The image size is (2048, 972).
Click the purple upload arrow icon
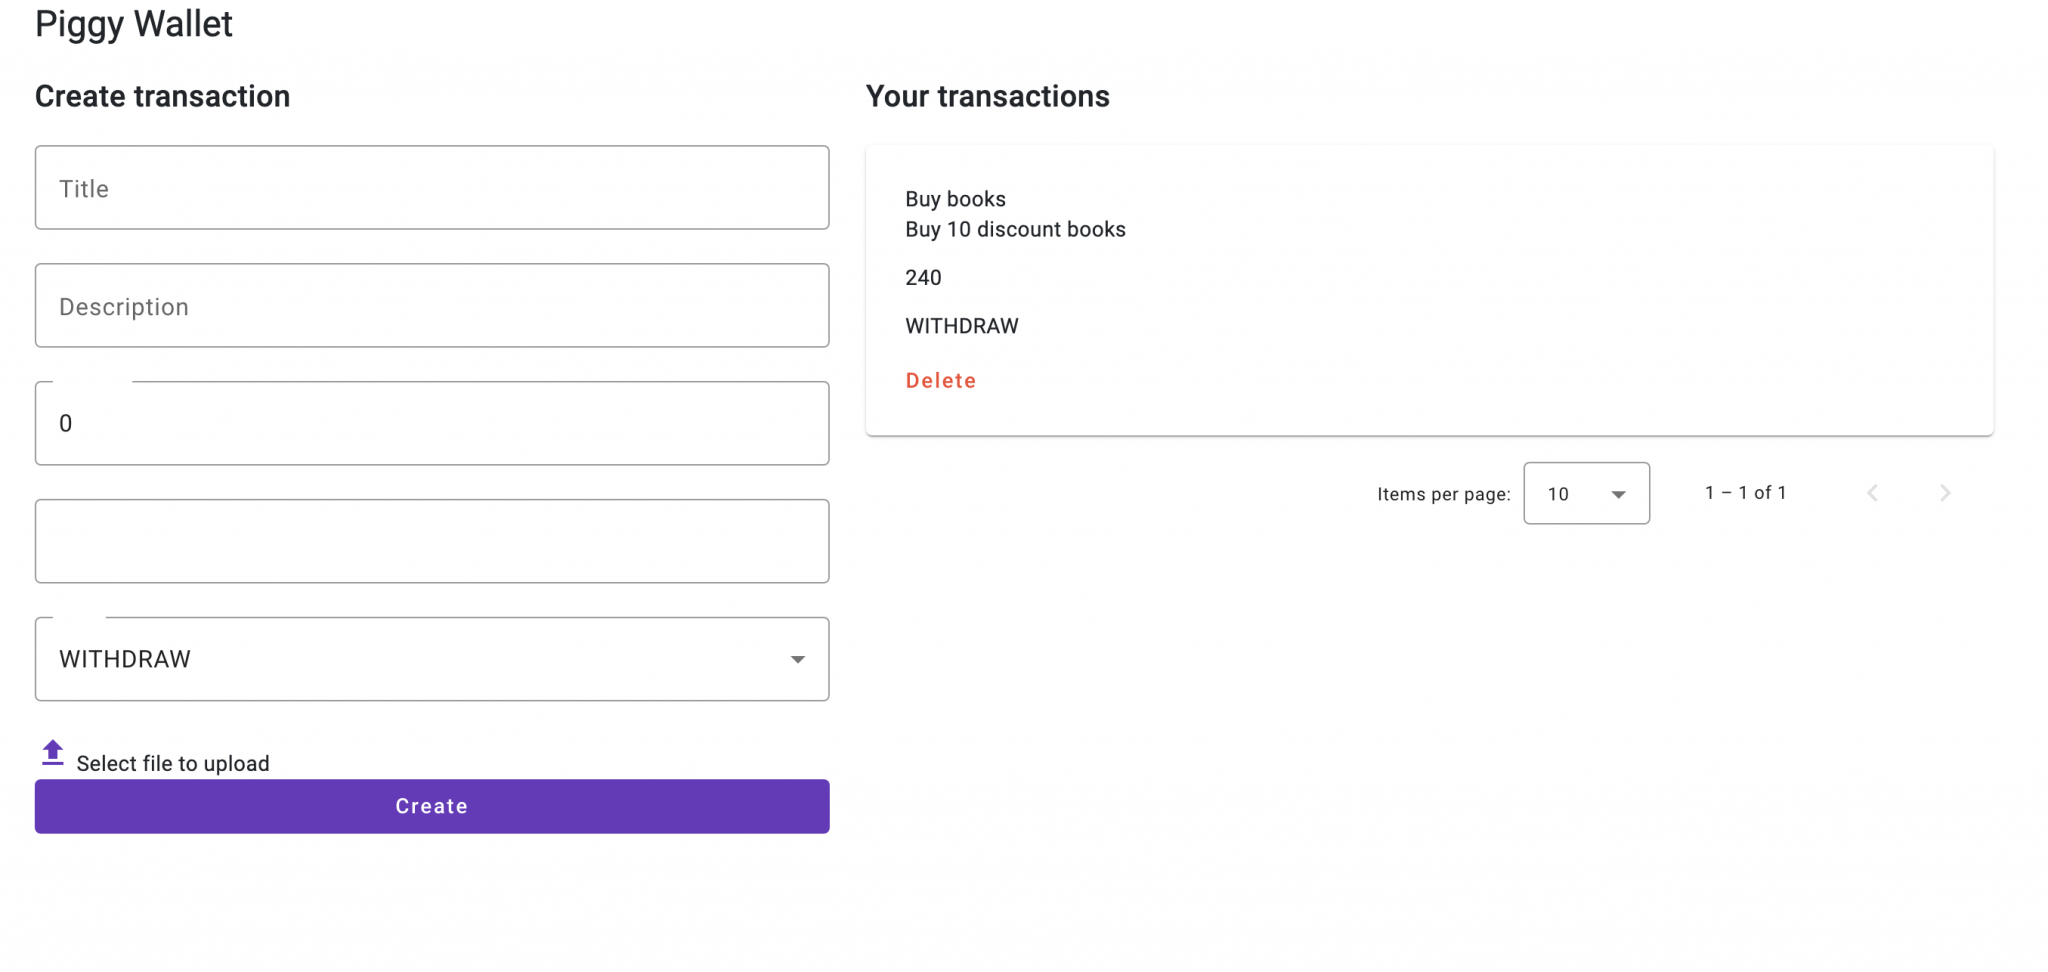point(53,753)
